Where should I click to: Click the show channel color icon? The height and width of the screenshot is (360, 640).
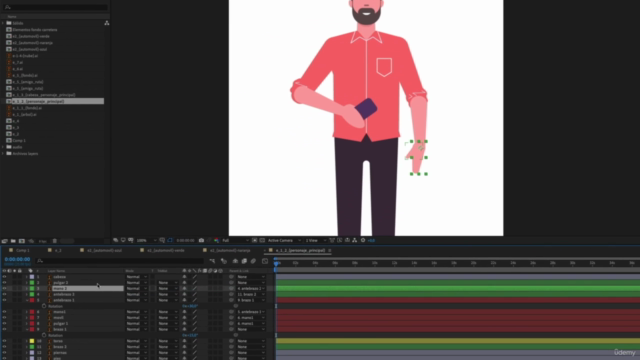pyautogui.click(x=217, y=240)
